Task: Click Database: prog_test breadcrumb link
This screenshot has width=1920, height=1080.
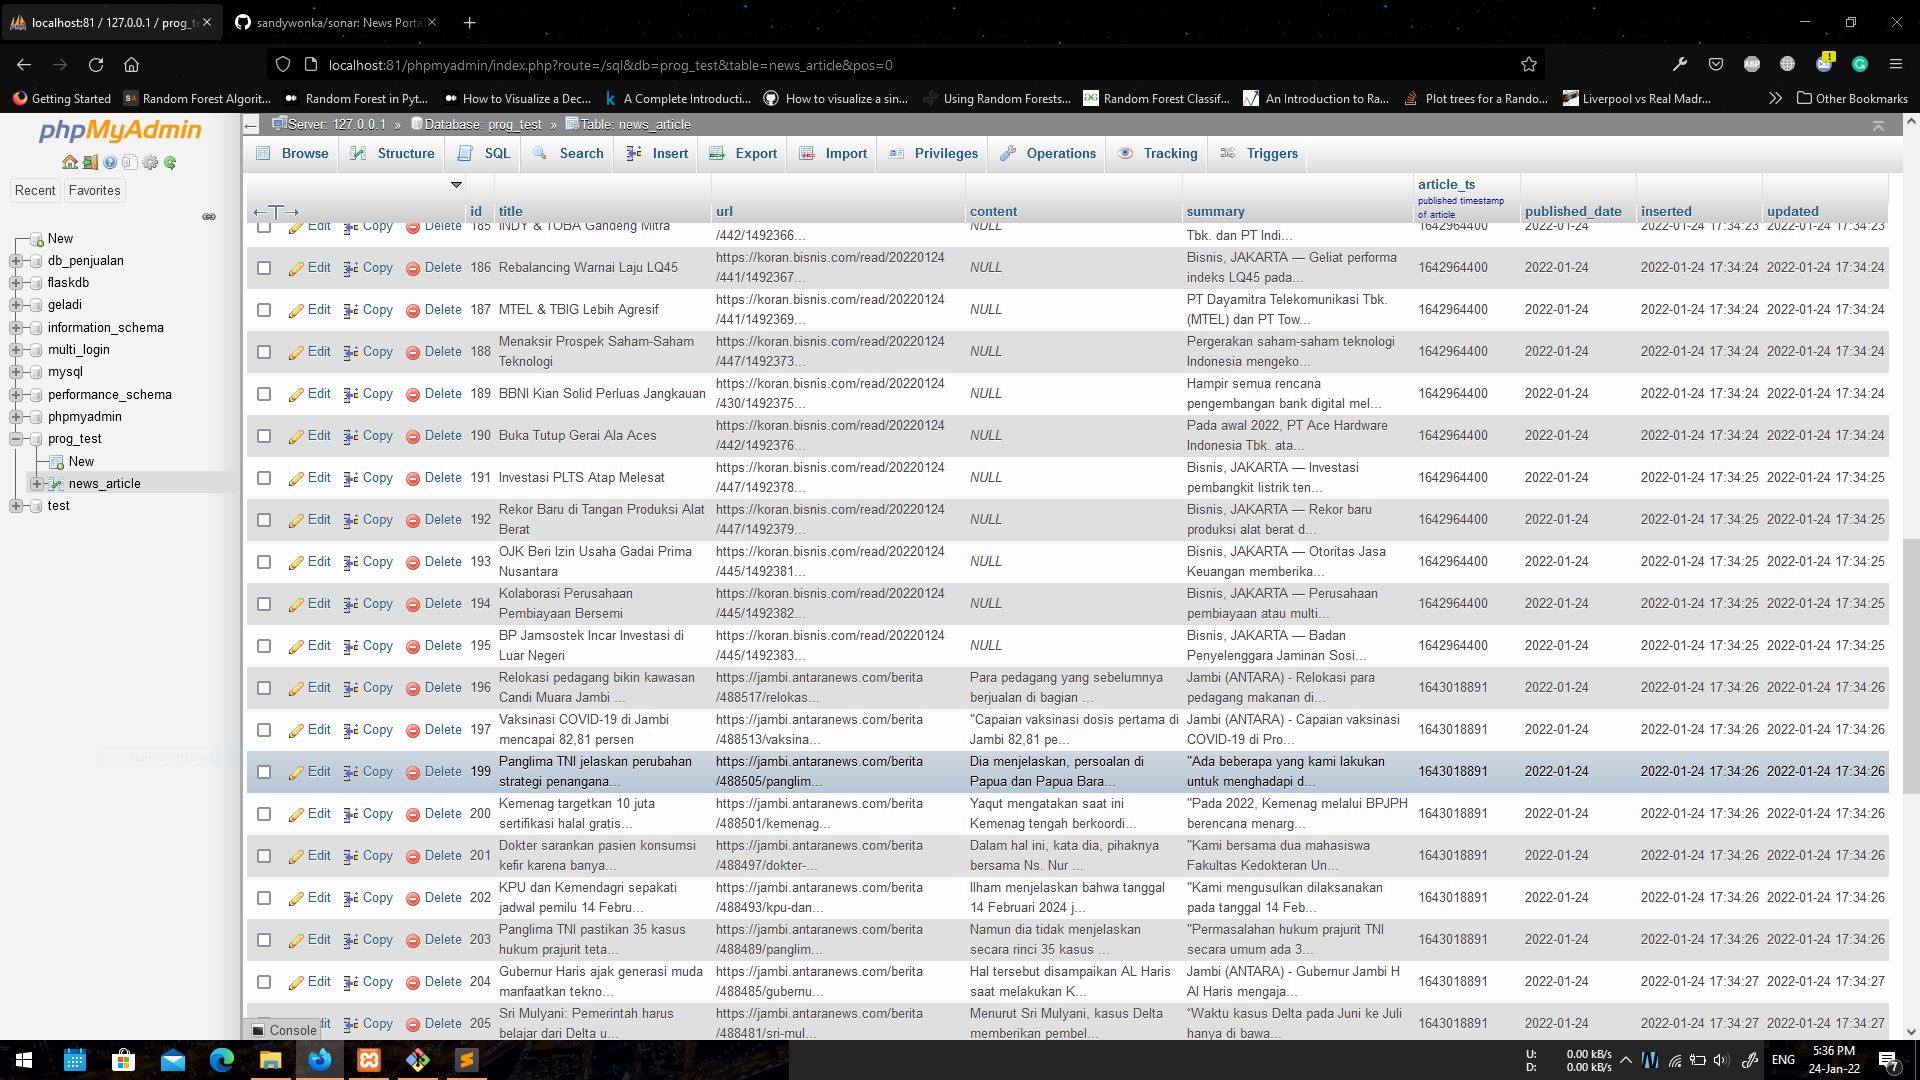Action: [x=482, y=125]
